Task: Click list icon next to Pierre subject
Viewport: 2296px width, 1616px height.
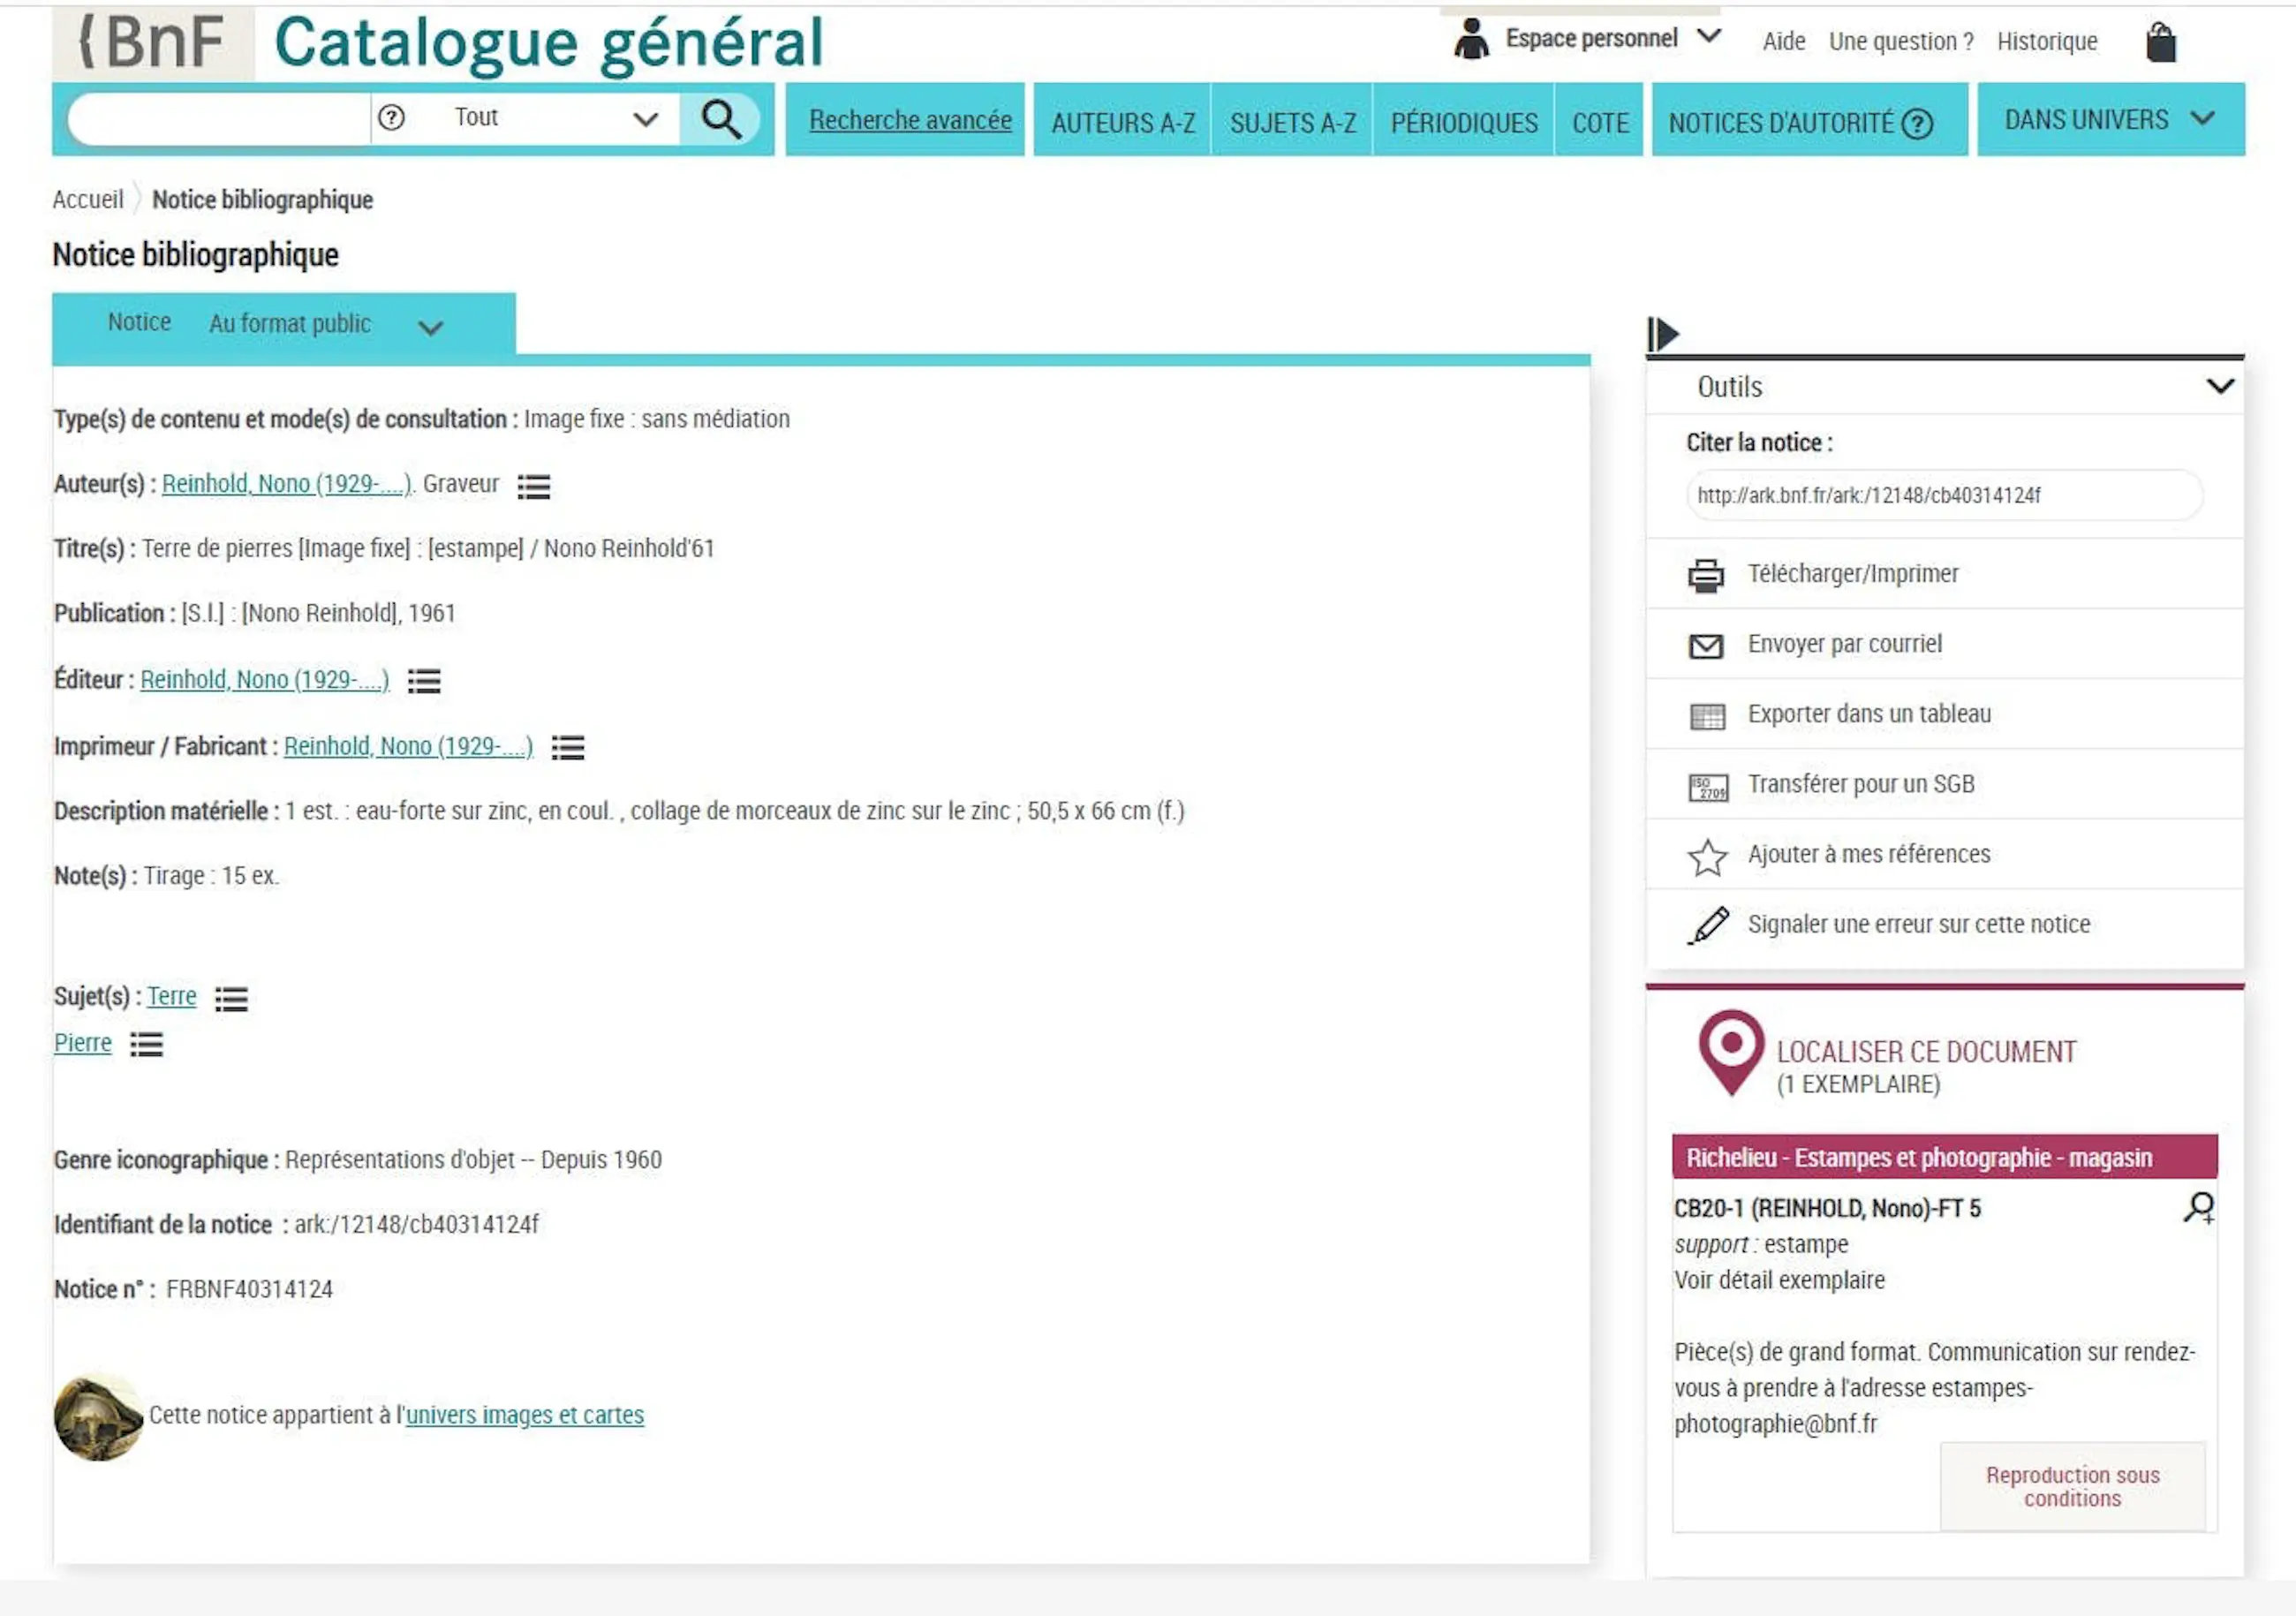Action: (x=146, y=1045)
